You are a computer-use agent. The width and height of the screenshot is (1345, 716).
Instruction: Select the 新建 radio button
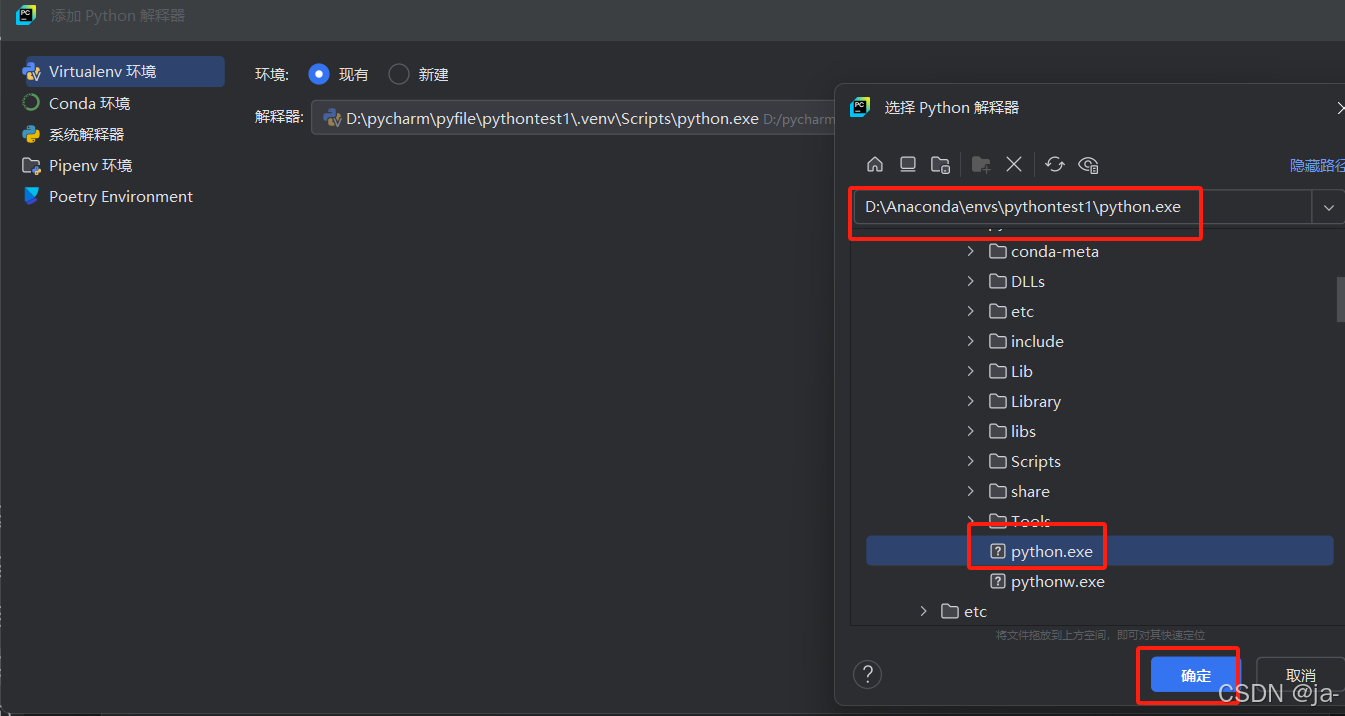tap(399, 74)
